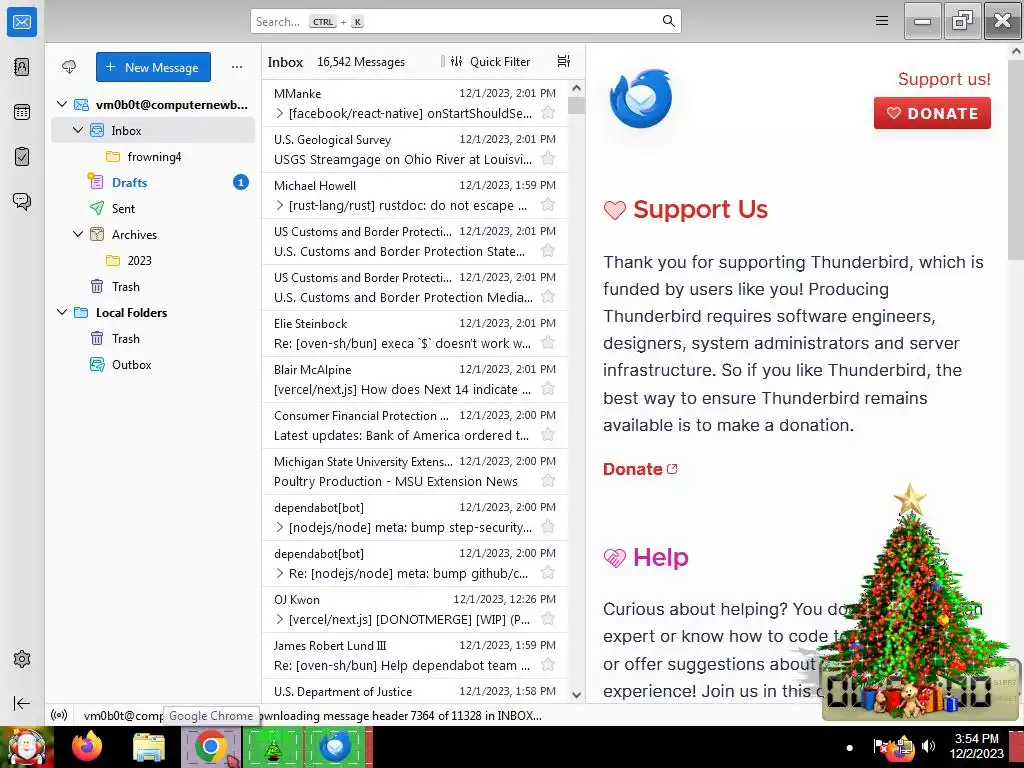
Task: Select the frowning4 folder
Action: coord(153,157)
